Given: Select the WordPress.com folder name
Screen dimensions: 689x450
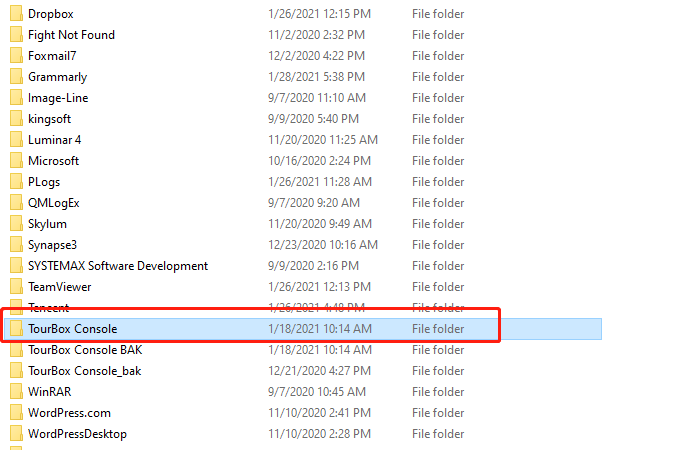Looking at the screenshot, I should [69, 413].
